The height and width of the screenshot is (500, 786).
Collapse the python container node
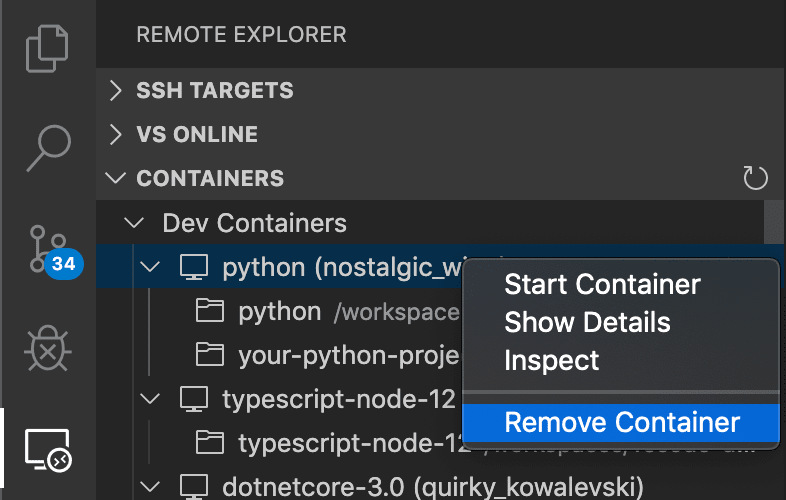(150, 267)
